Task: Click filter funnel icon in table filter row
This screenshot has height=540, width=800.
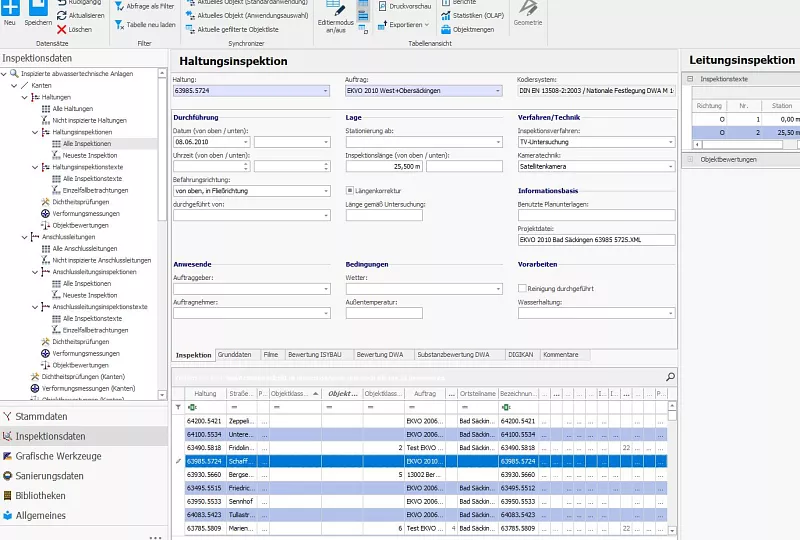Action: coord(178,407)
